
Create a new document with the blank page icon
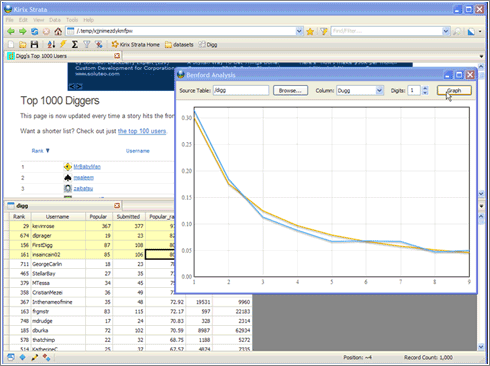pos(11,44)
